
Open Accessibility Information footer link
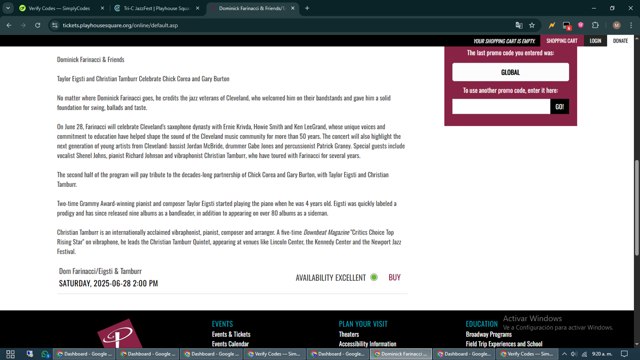tap(367, 344)
